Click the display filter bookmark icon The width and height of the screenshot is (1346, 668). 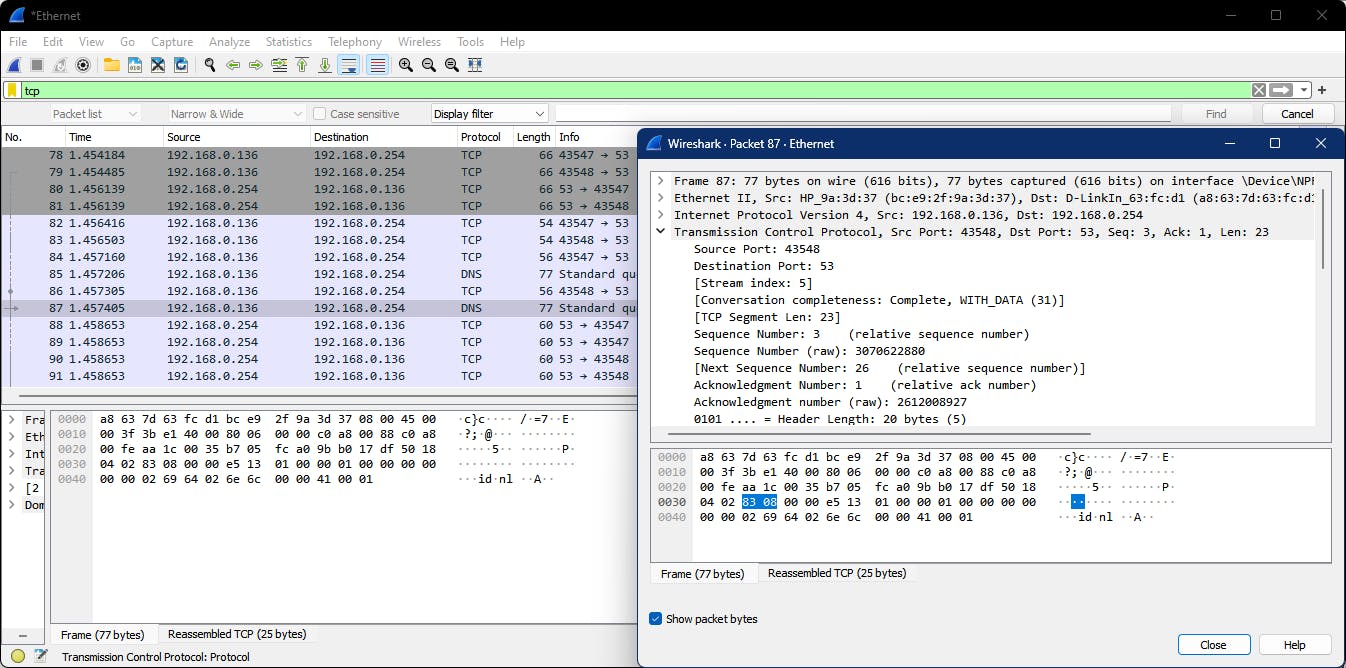(12, 90)
